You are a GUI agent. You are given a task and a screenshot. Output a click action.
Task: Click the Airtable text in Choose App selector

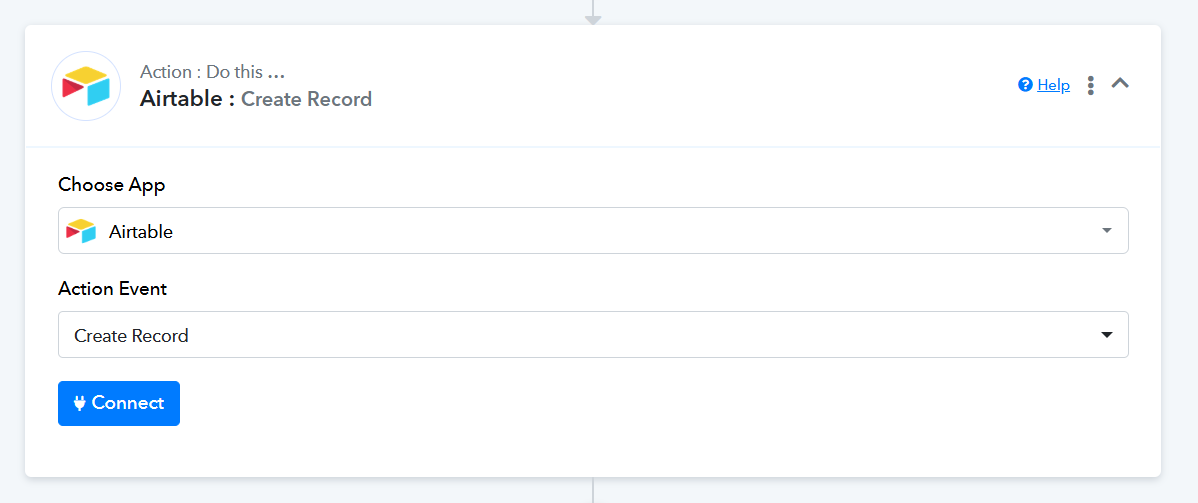pos(141,232)
